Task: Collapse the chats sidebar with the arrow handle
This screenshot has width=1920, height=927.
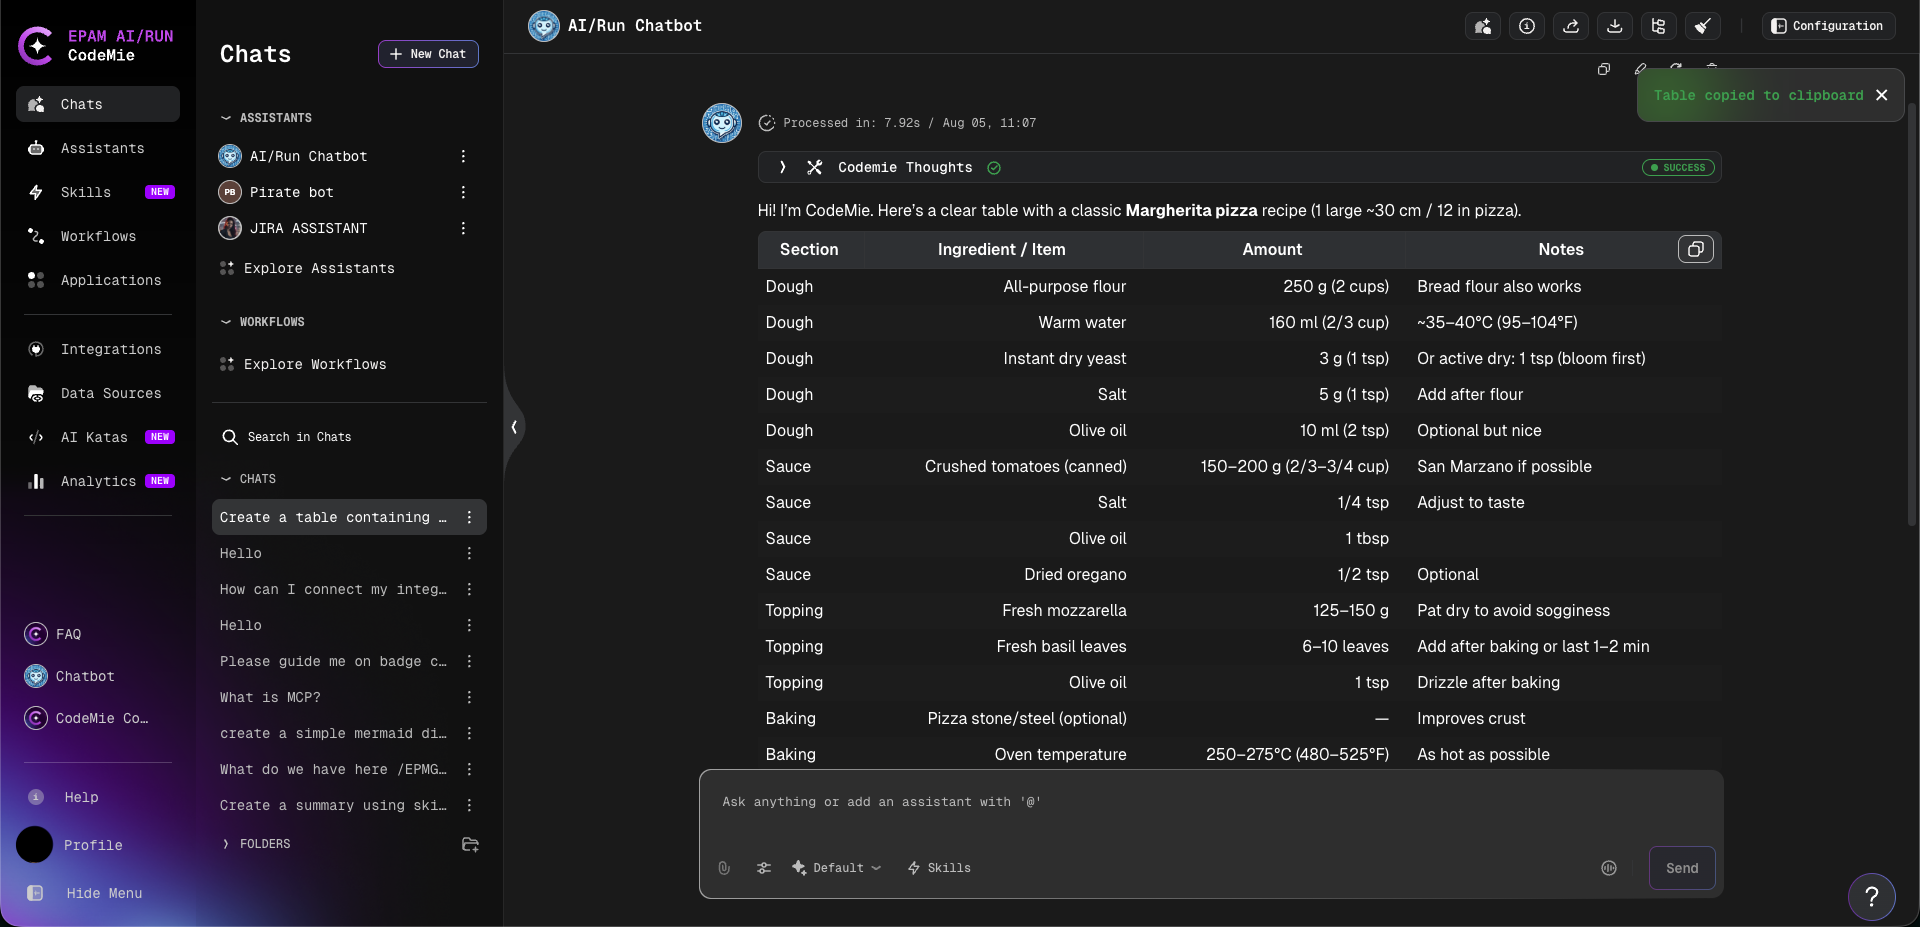Action: (514, 427)
